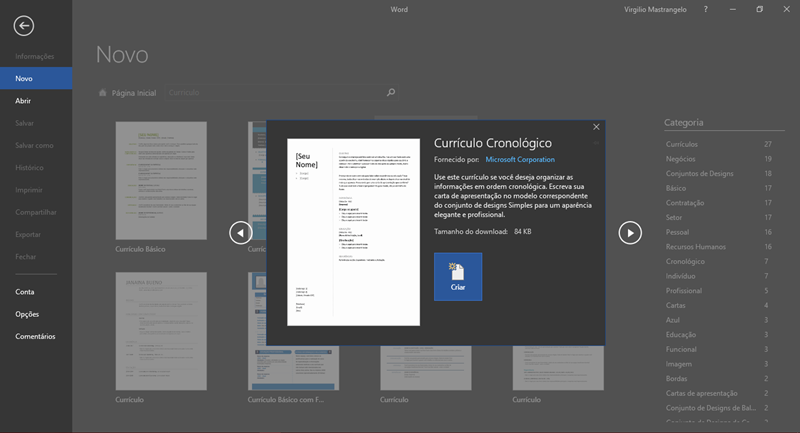800x433 pixels.
Task: Click the Criar template button
Action: tap(458, 276)
